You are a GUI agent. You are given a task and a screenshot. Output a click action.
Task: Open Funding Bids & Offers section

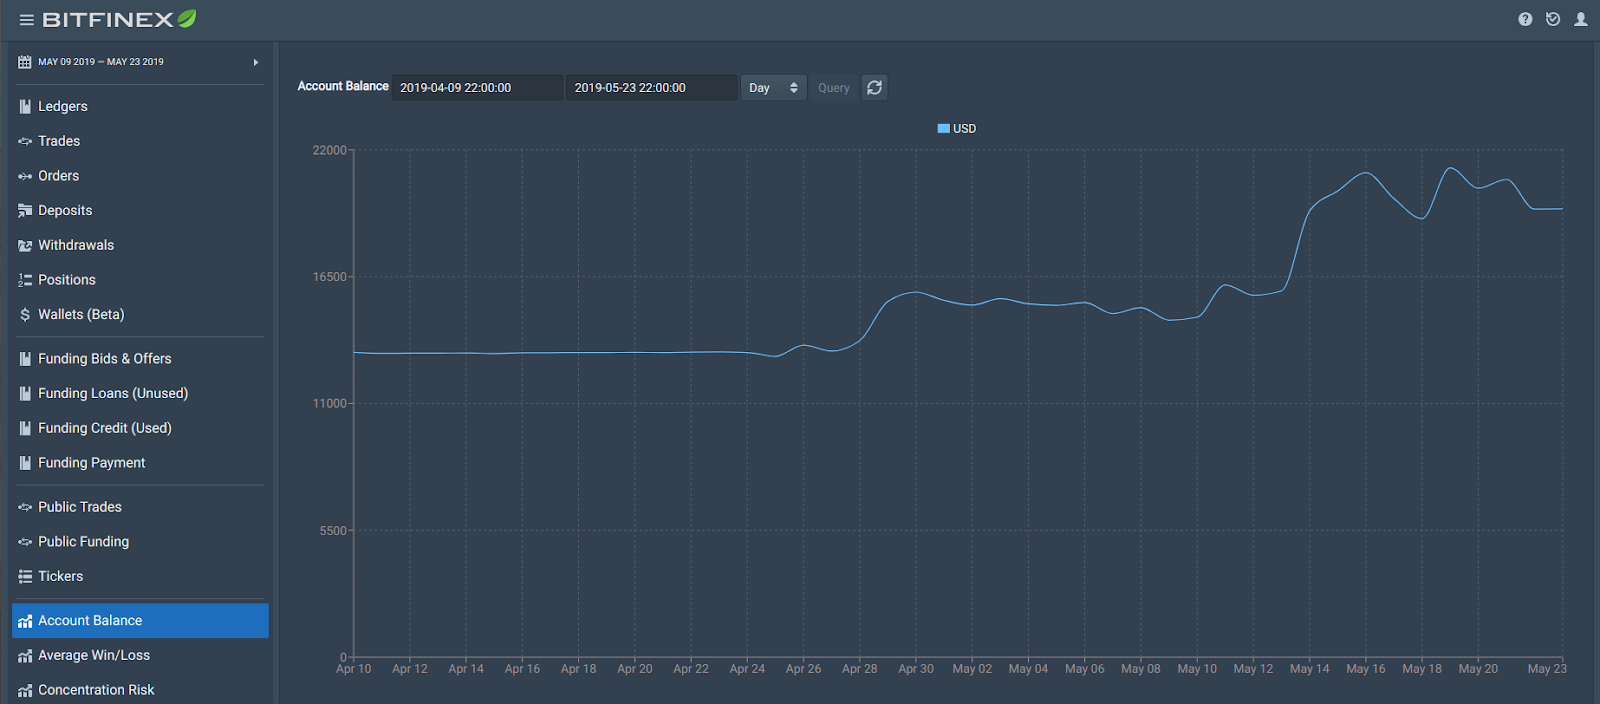tap(104, 359)
